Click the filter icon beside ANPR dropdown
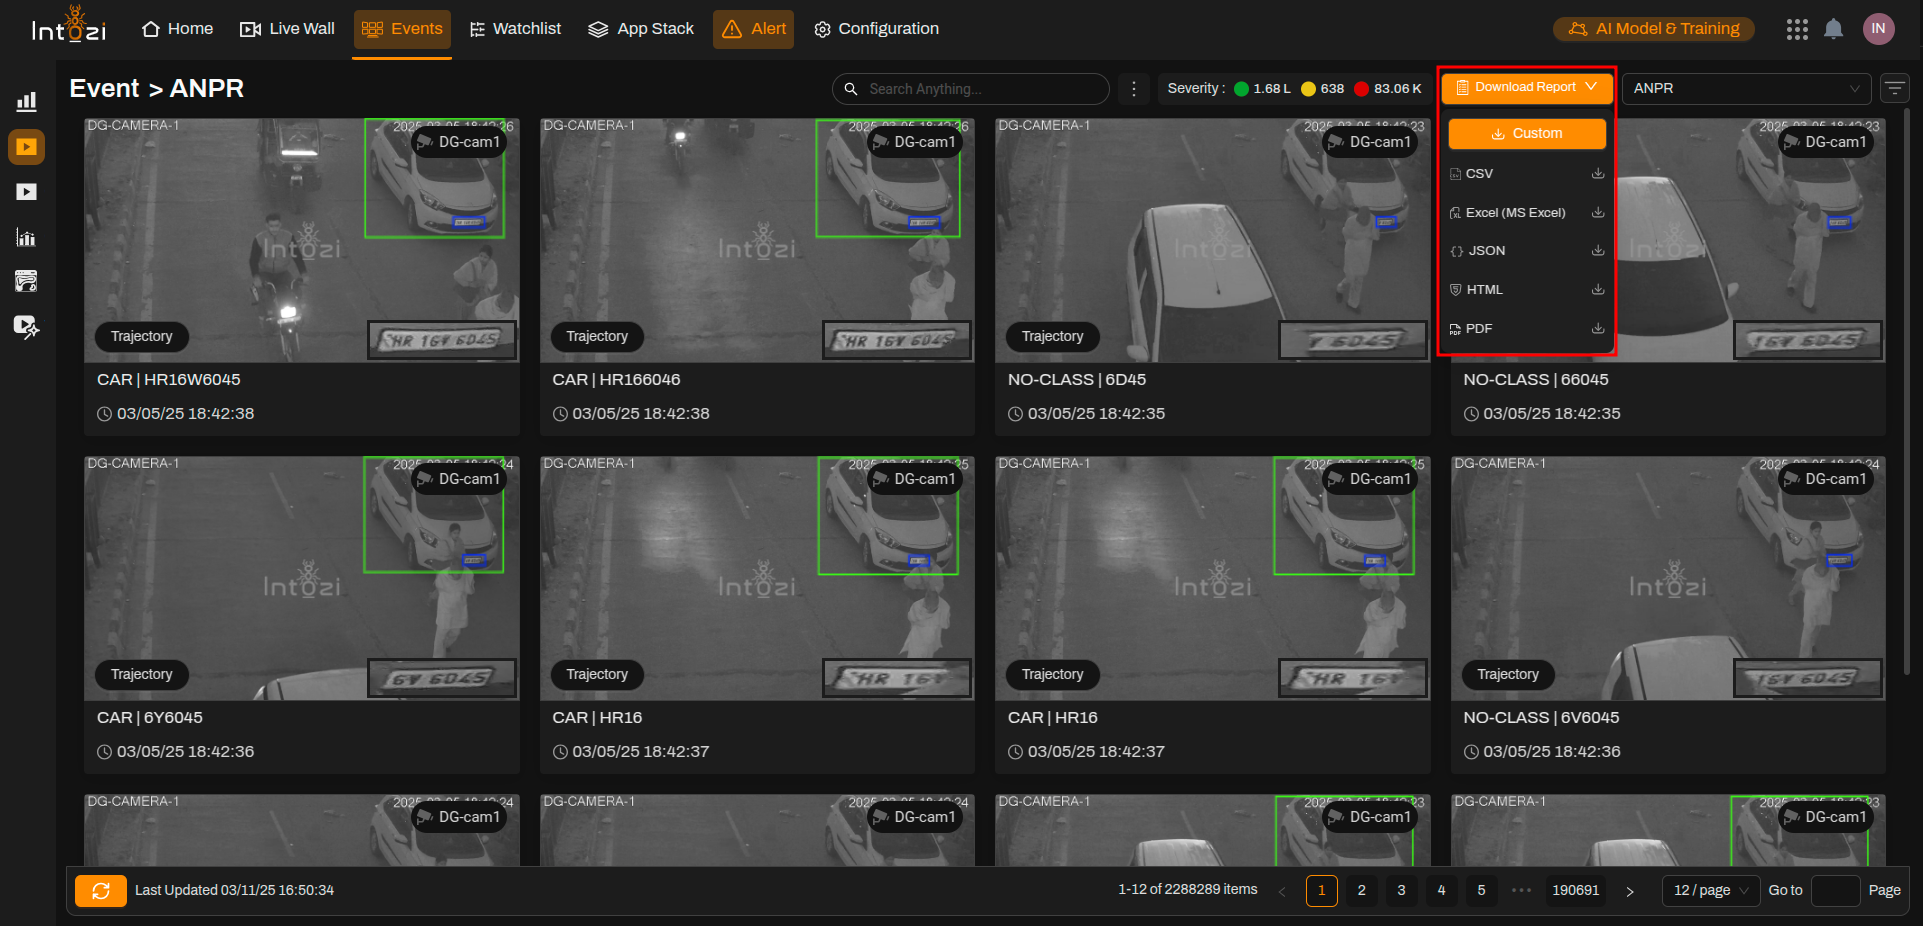Viewport: 1923px width, 926px height. coord(1894,88)
